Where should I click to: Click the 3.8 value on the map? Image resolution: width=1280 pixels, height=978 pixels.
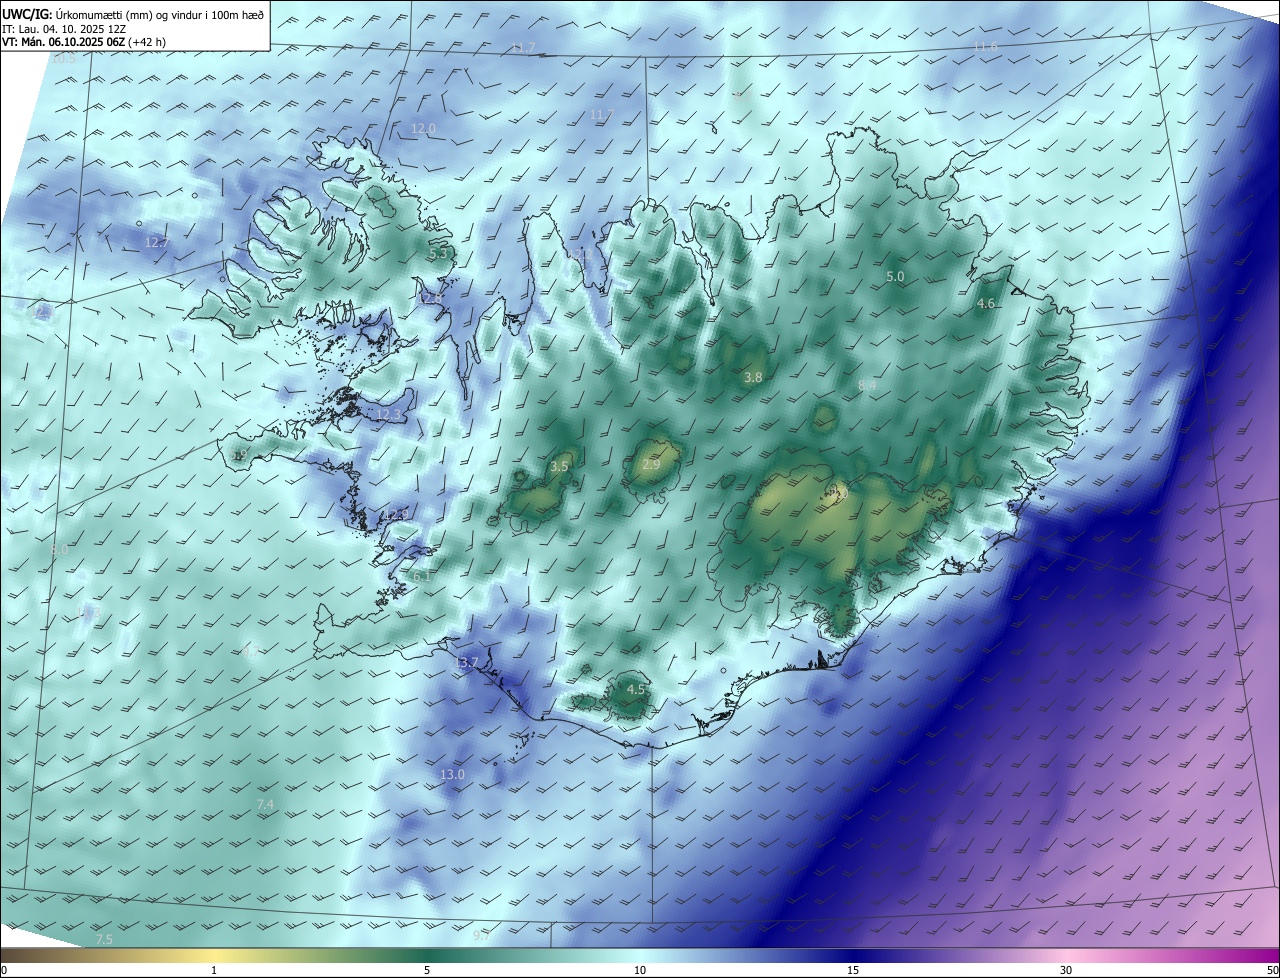pos(753,377)
